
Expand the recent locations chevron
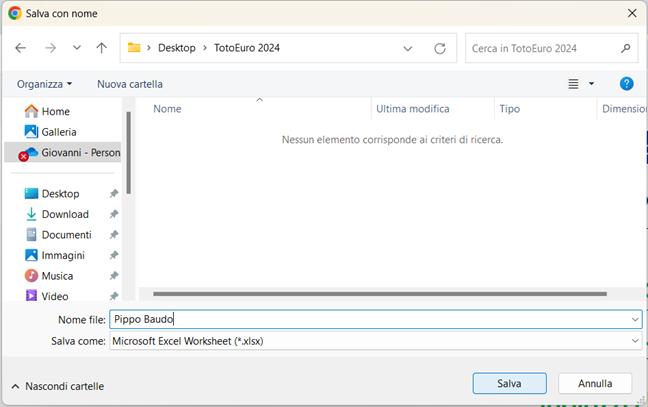77,48
